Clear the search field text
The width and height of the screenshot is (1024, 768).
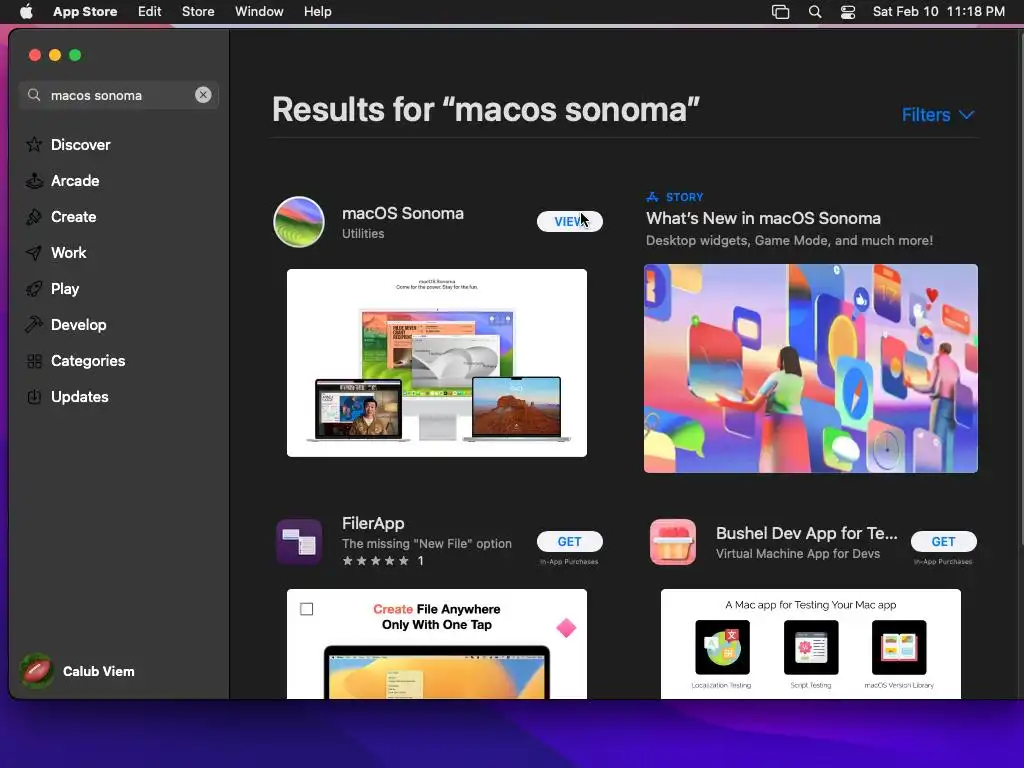tap(203, 95)
